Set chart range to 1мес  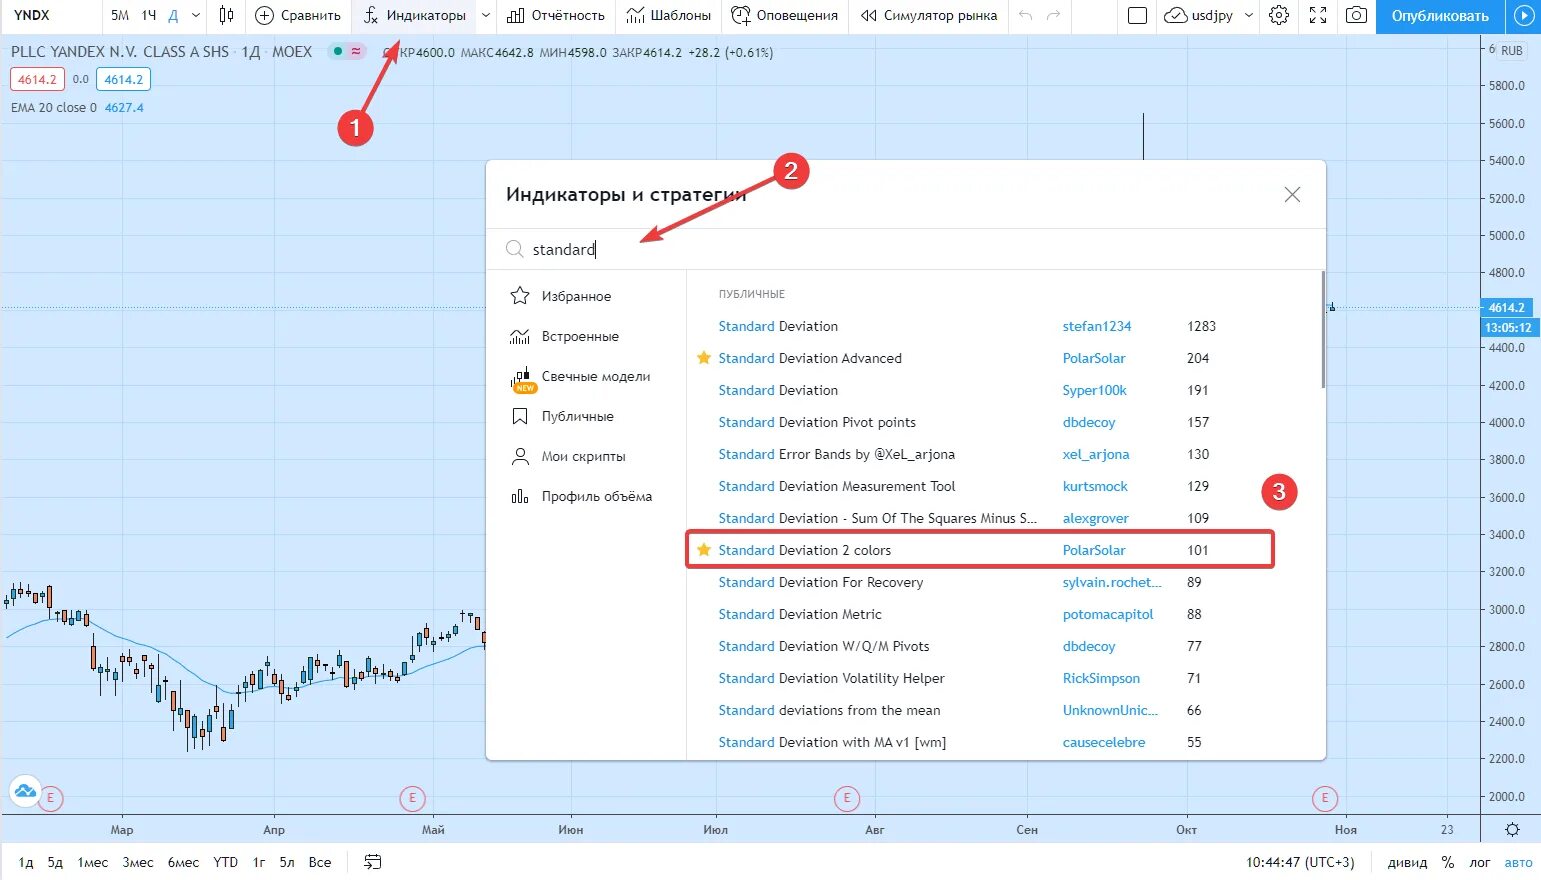[93, 862]
